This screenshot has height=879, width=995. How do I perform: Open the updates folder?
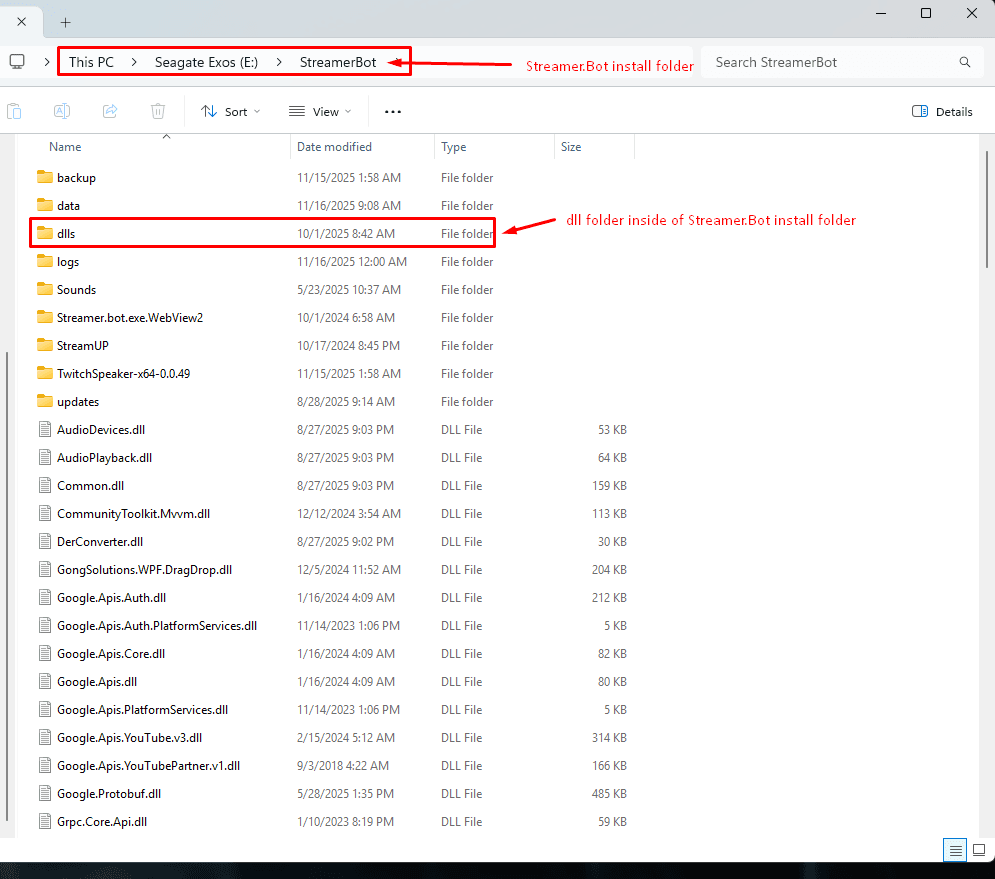click(78, 401)
